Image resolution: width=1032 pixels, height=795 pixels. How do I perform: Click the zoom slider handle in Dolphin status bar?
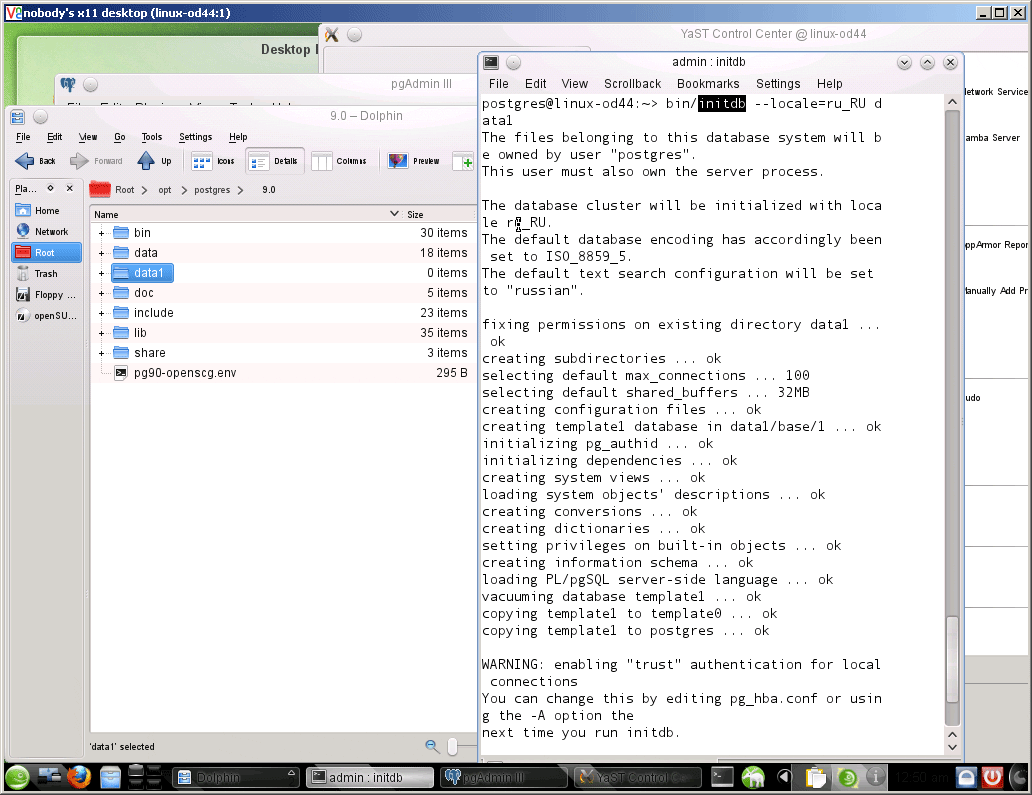click(x=452, y=746)
